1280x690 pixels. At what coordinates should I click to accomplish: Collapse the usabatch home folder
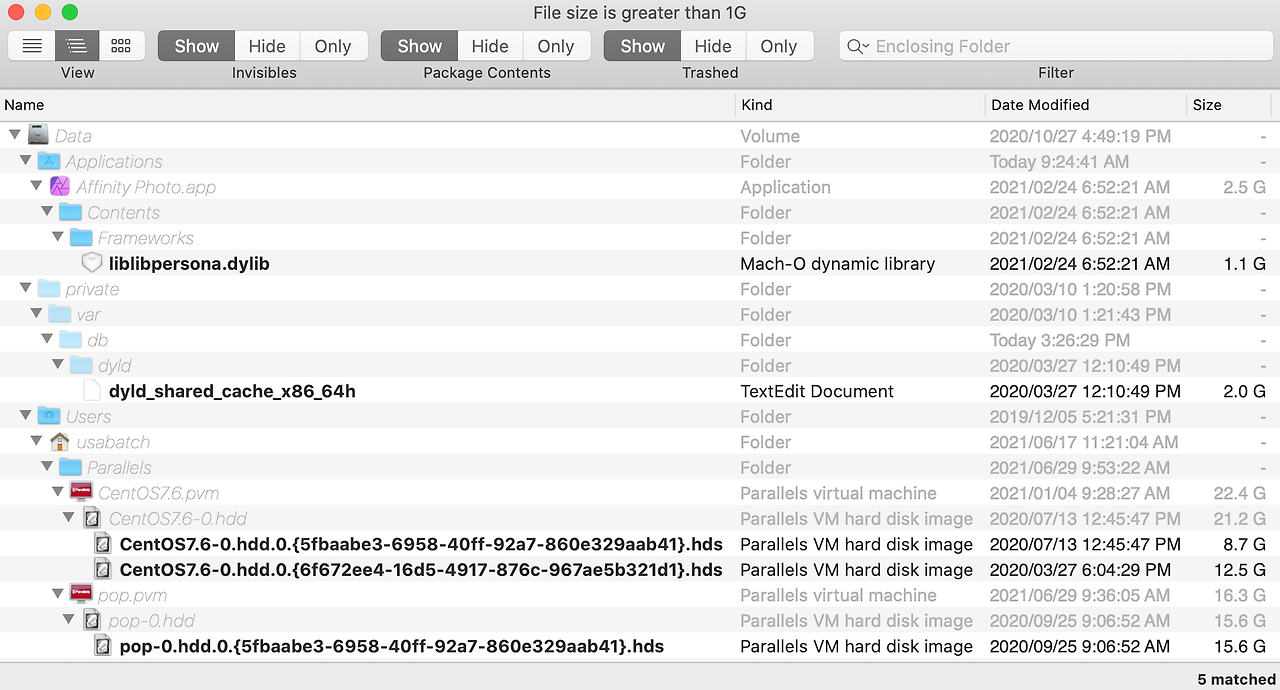(36, 442)
